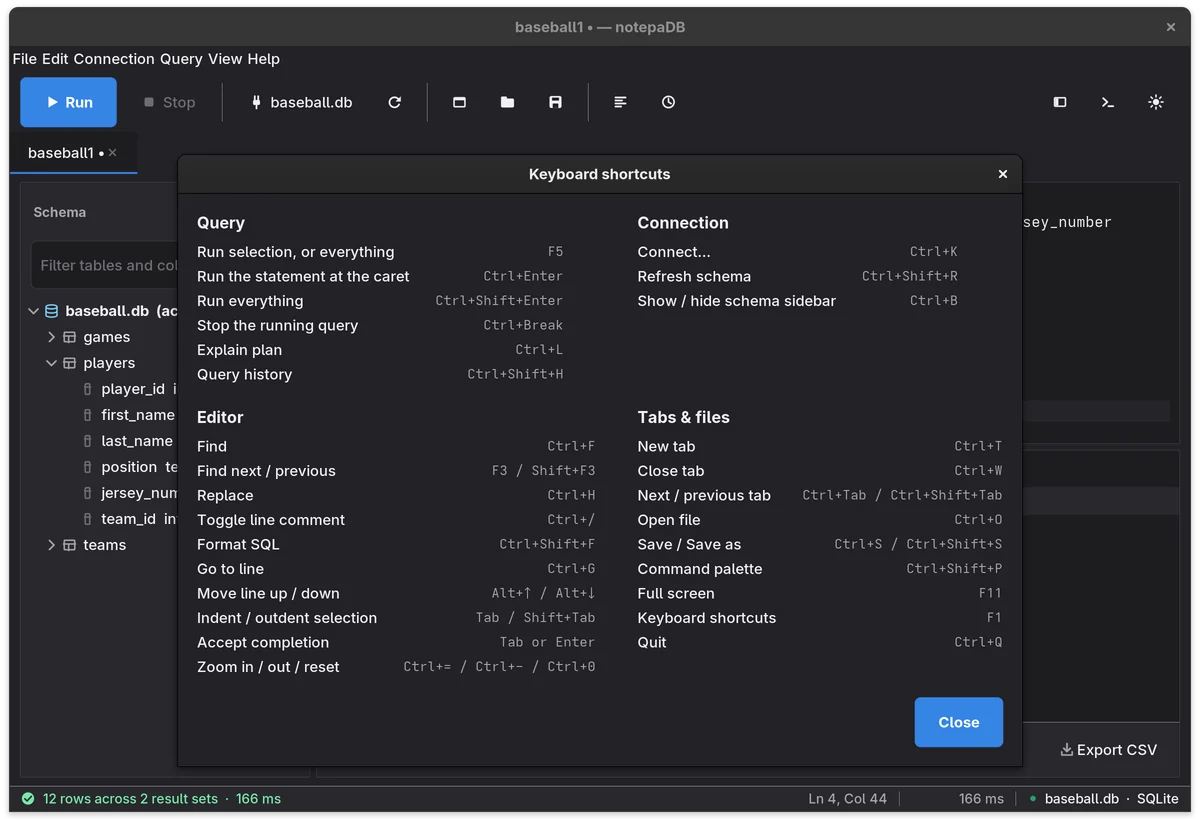Click the green success check icon in status bar

coord(28,799)
